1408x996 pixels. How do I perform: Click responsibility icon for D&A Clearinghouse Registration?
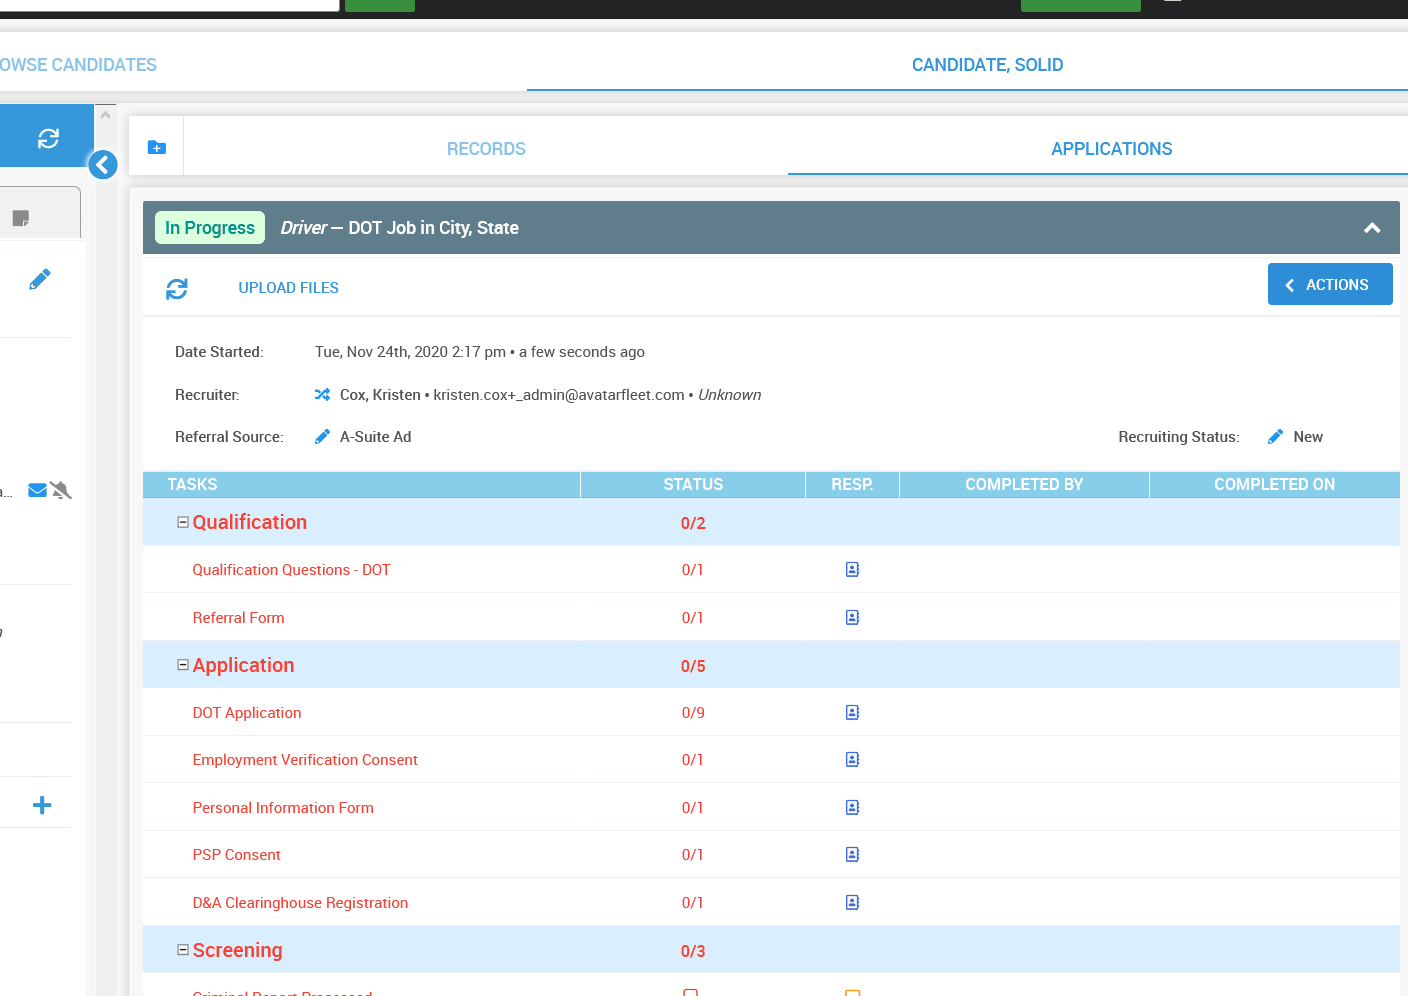(x=852, y=903)
